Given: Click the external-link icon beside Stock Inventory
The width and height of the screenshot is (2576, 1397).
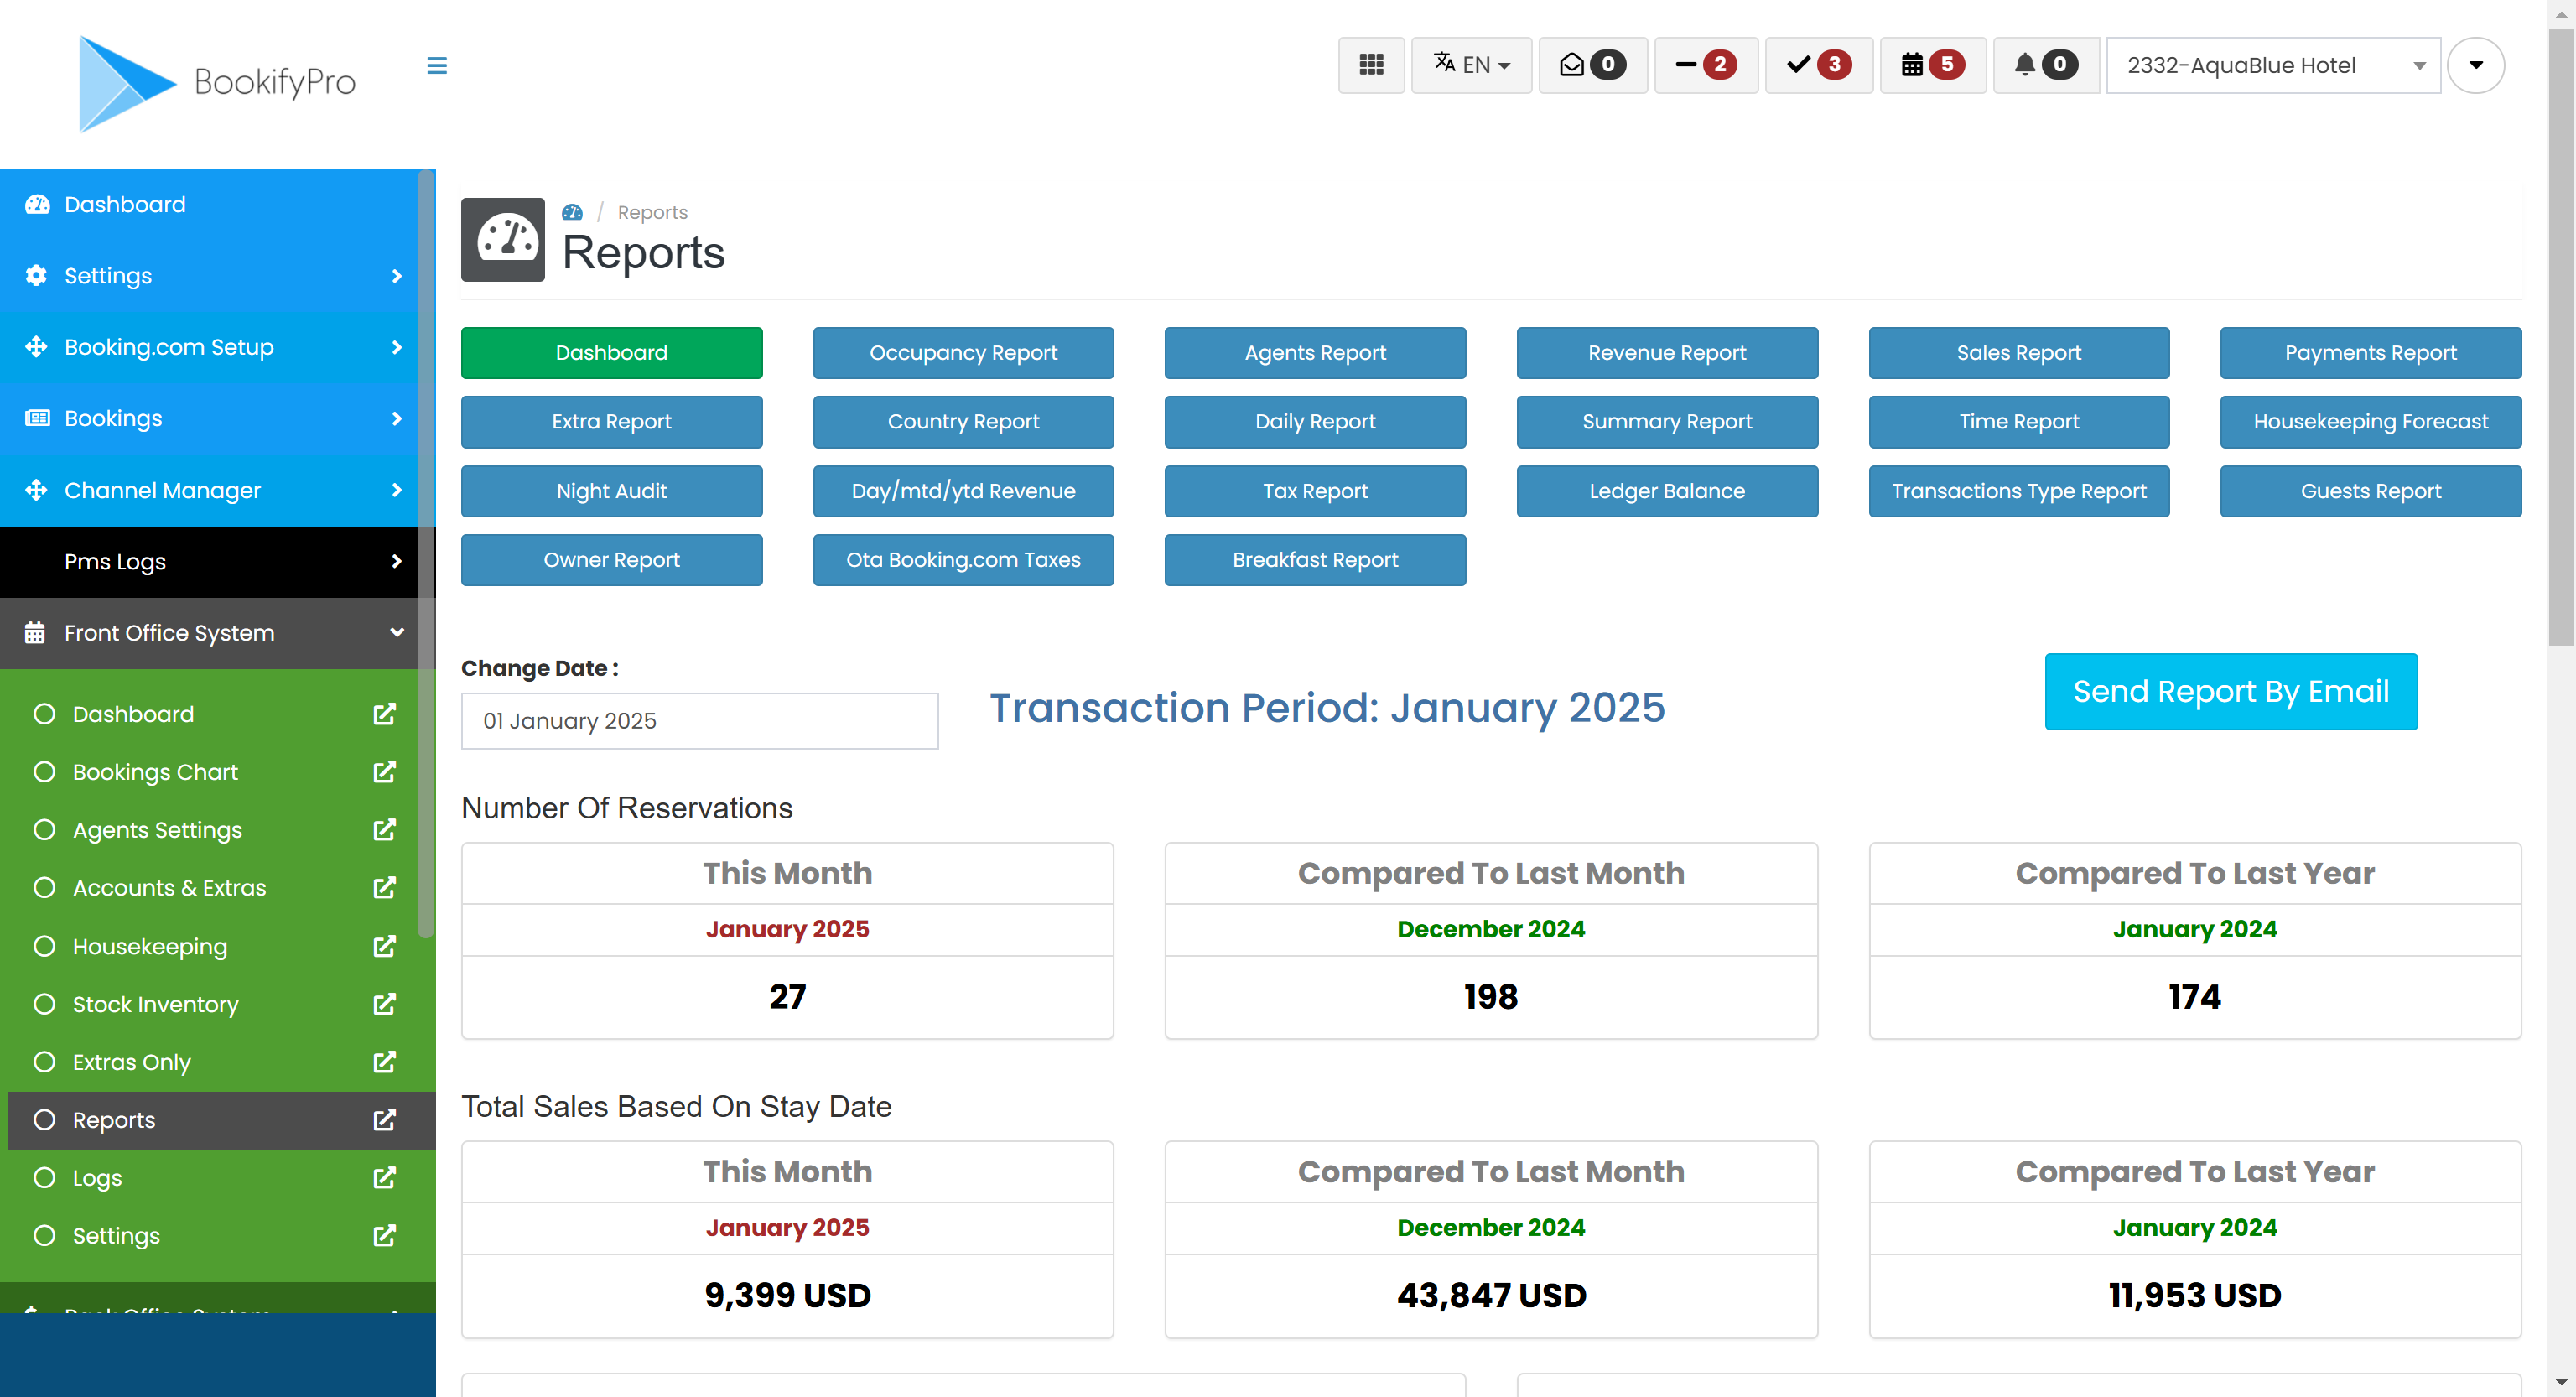Looking at the screenshot, I should [x=385, y=1004].
